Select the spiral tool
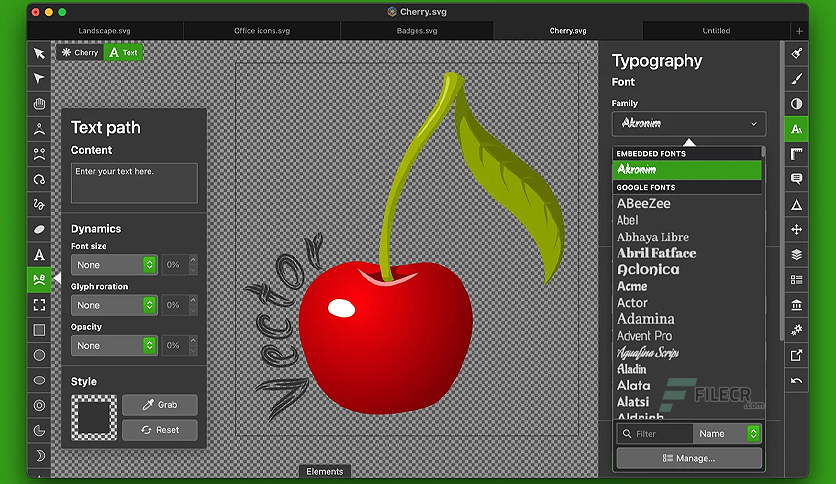Image resolution: width=836 pixels, height=484 pixels. [x=39, y=179]
